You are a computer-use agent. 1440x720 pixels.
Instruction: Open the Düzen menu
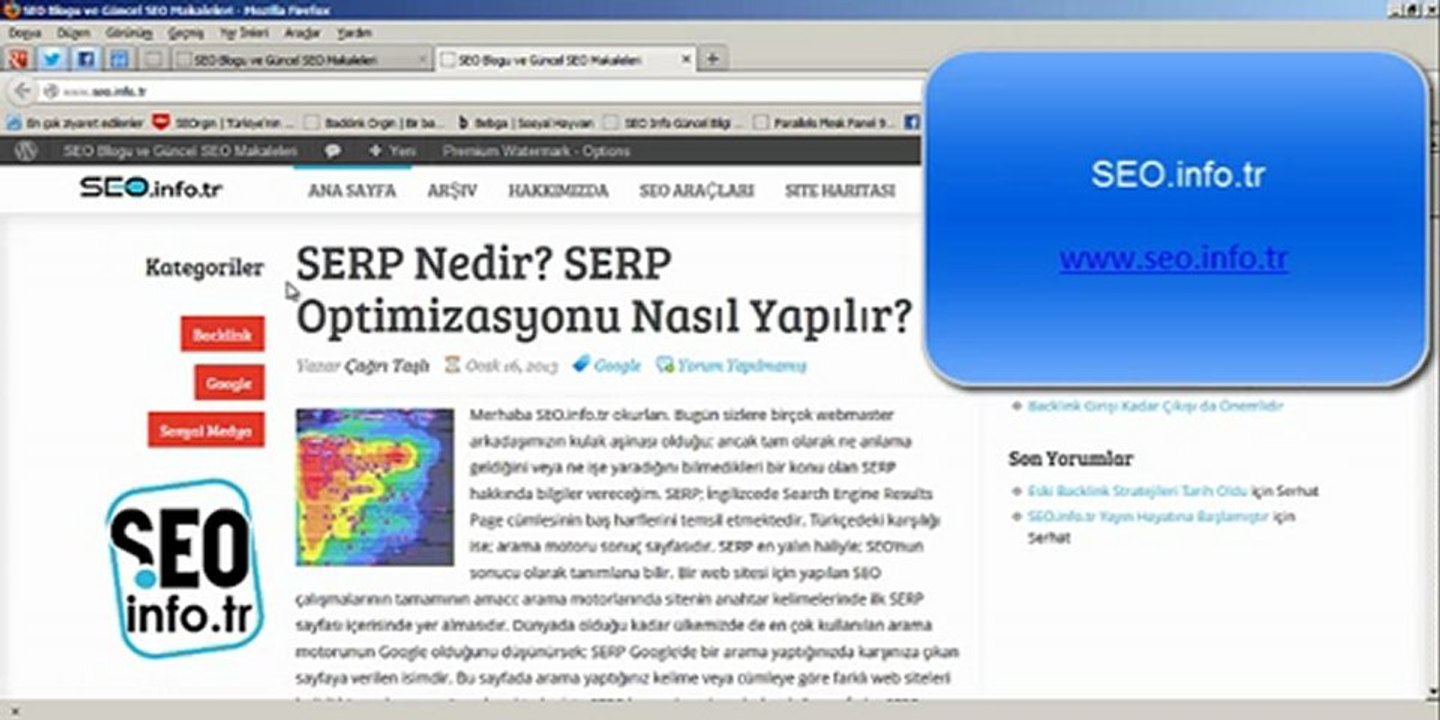[x=73, y=33]
